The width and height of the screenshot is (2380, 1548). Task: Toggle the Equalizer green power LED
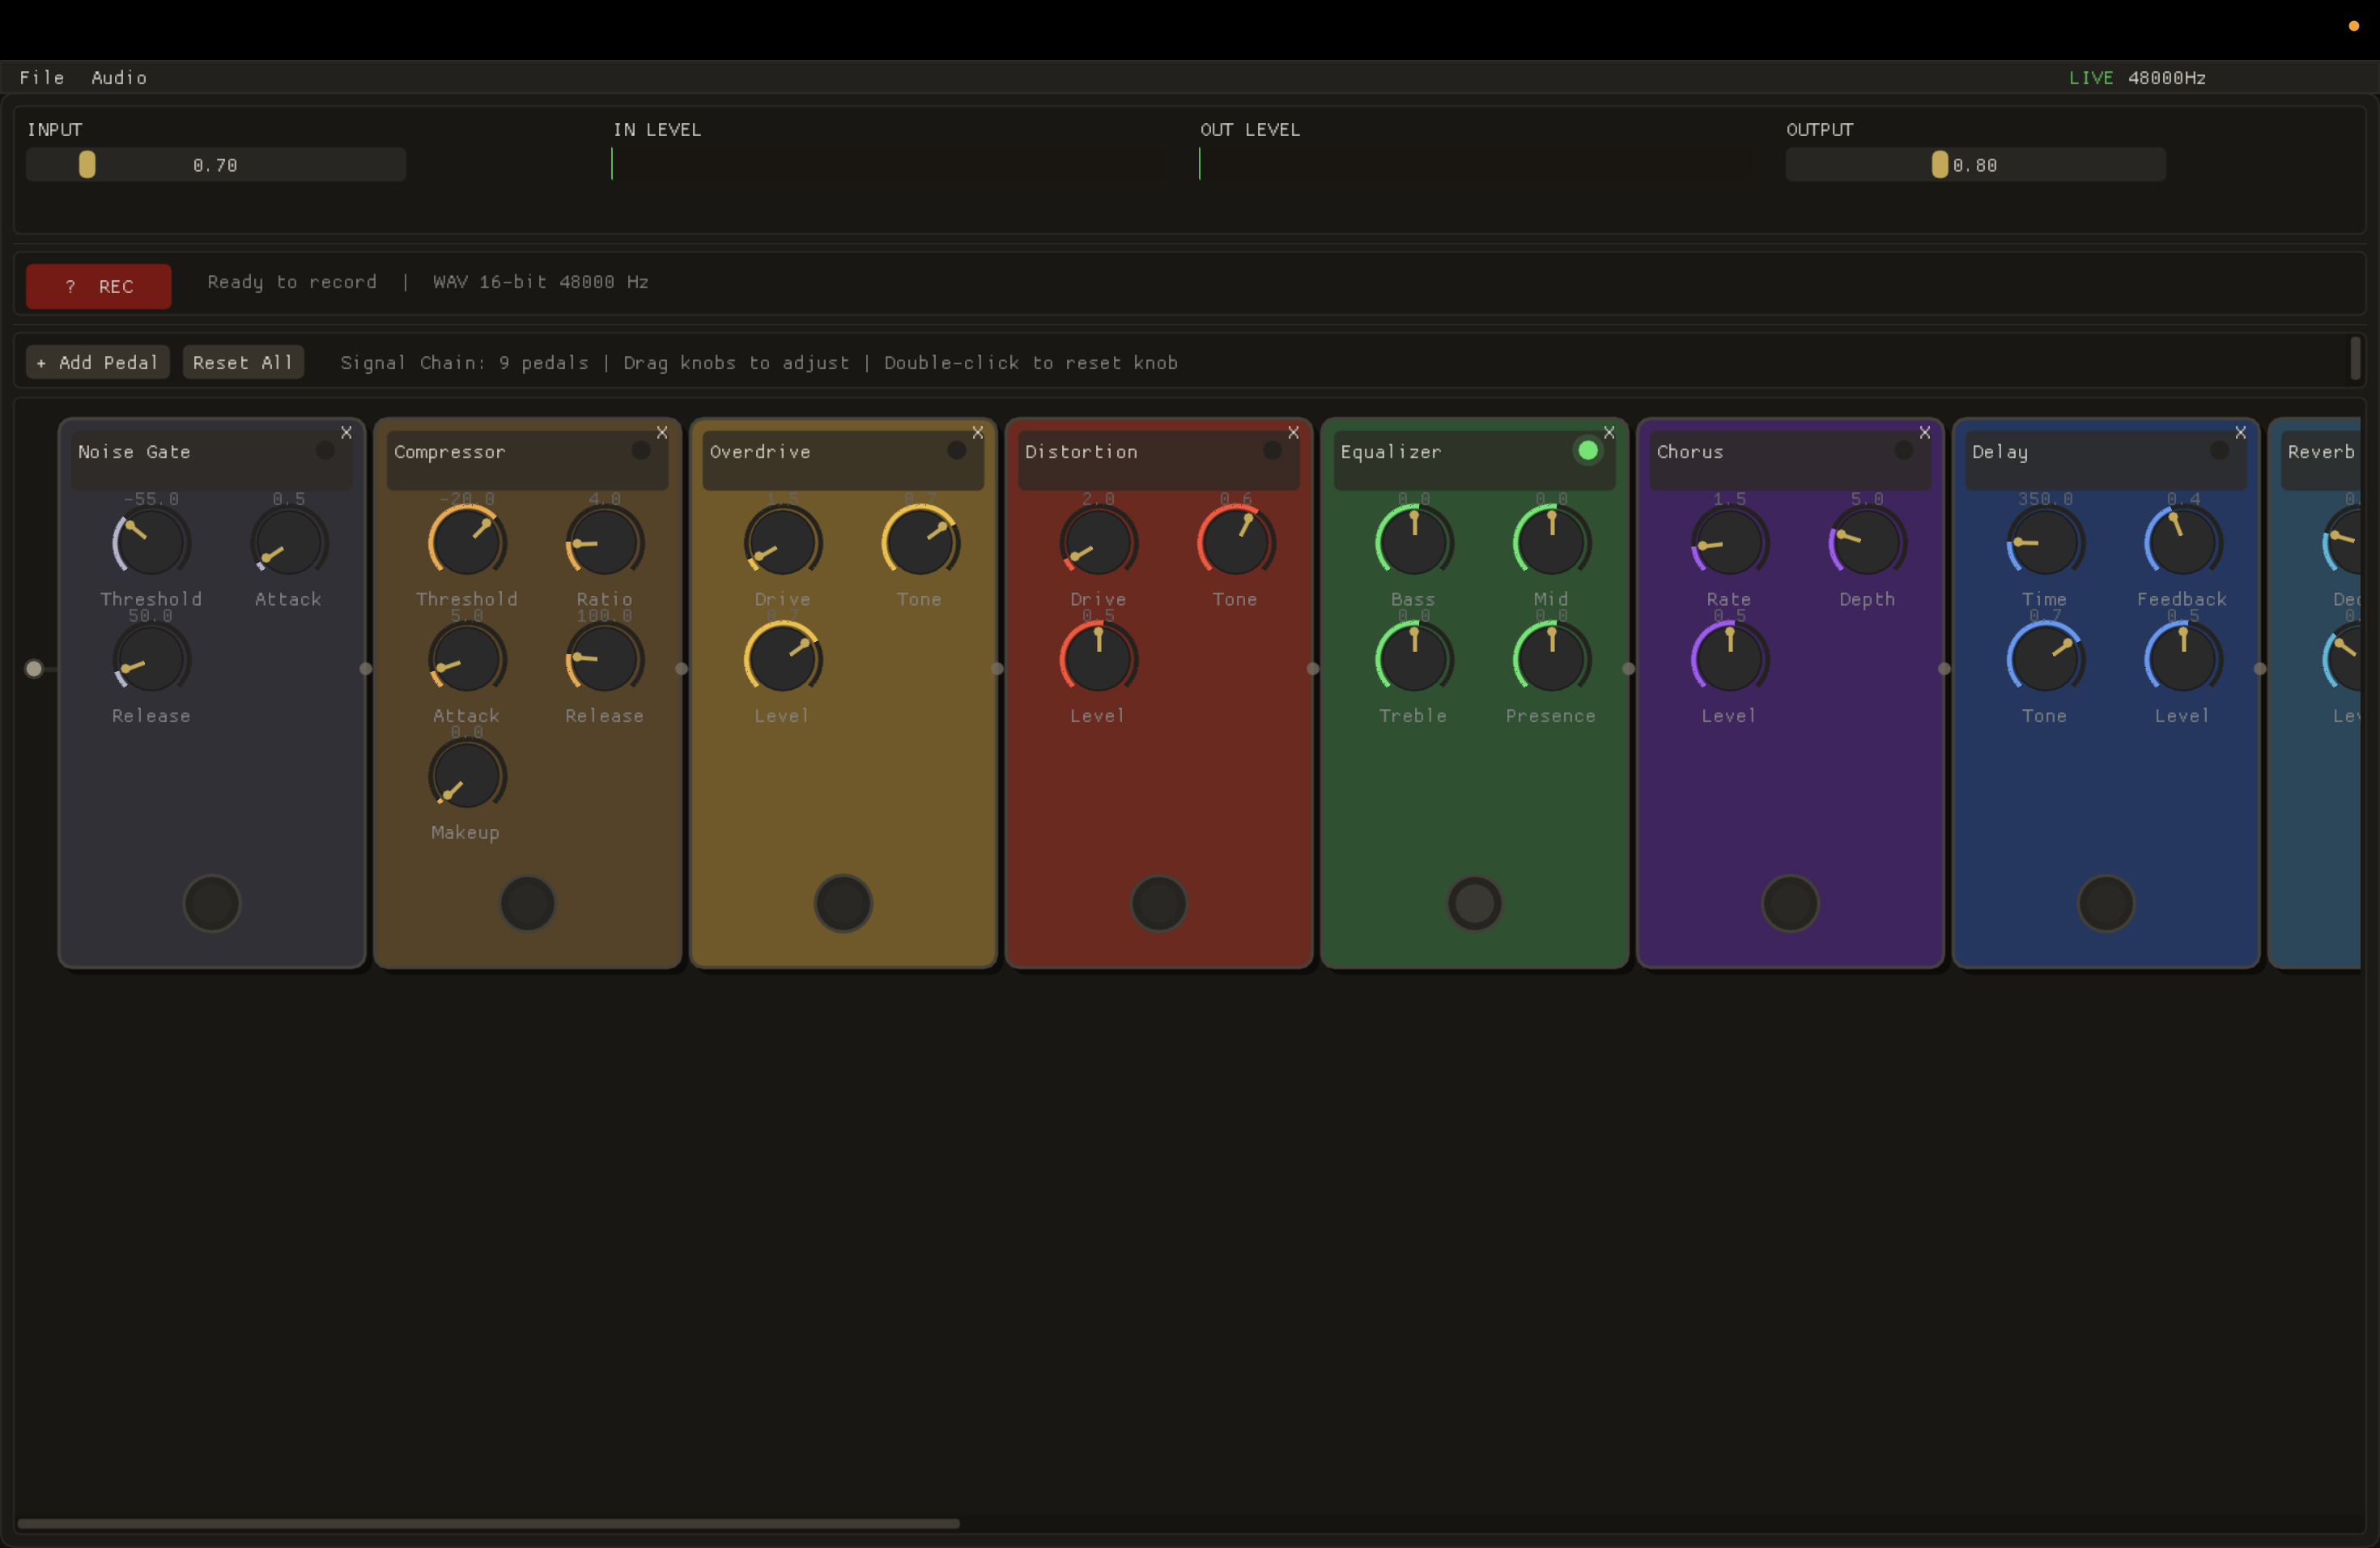click(x=1587, y=451)
